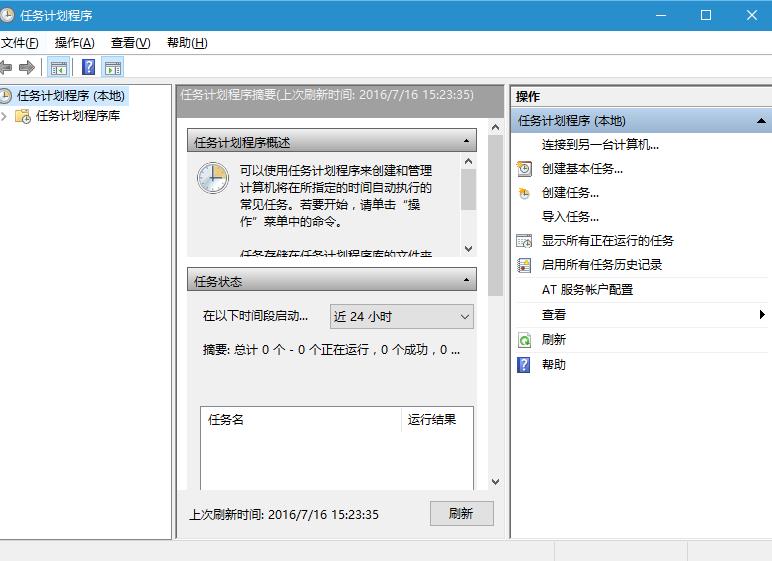Click the blue help toolbar icon

pyautogui.click(x=88, y=67)
